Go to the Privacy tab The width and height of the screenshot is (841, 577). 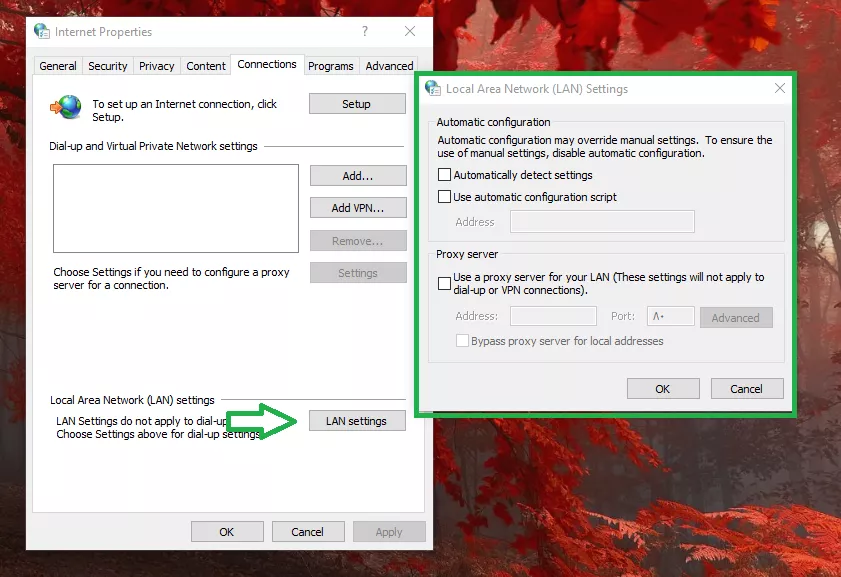(x=157, y=66)
